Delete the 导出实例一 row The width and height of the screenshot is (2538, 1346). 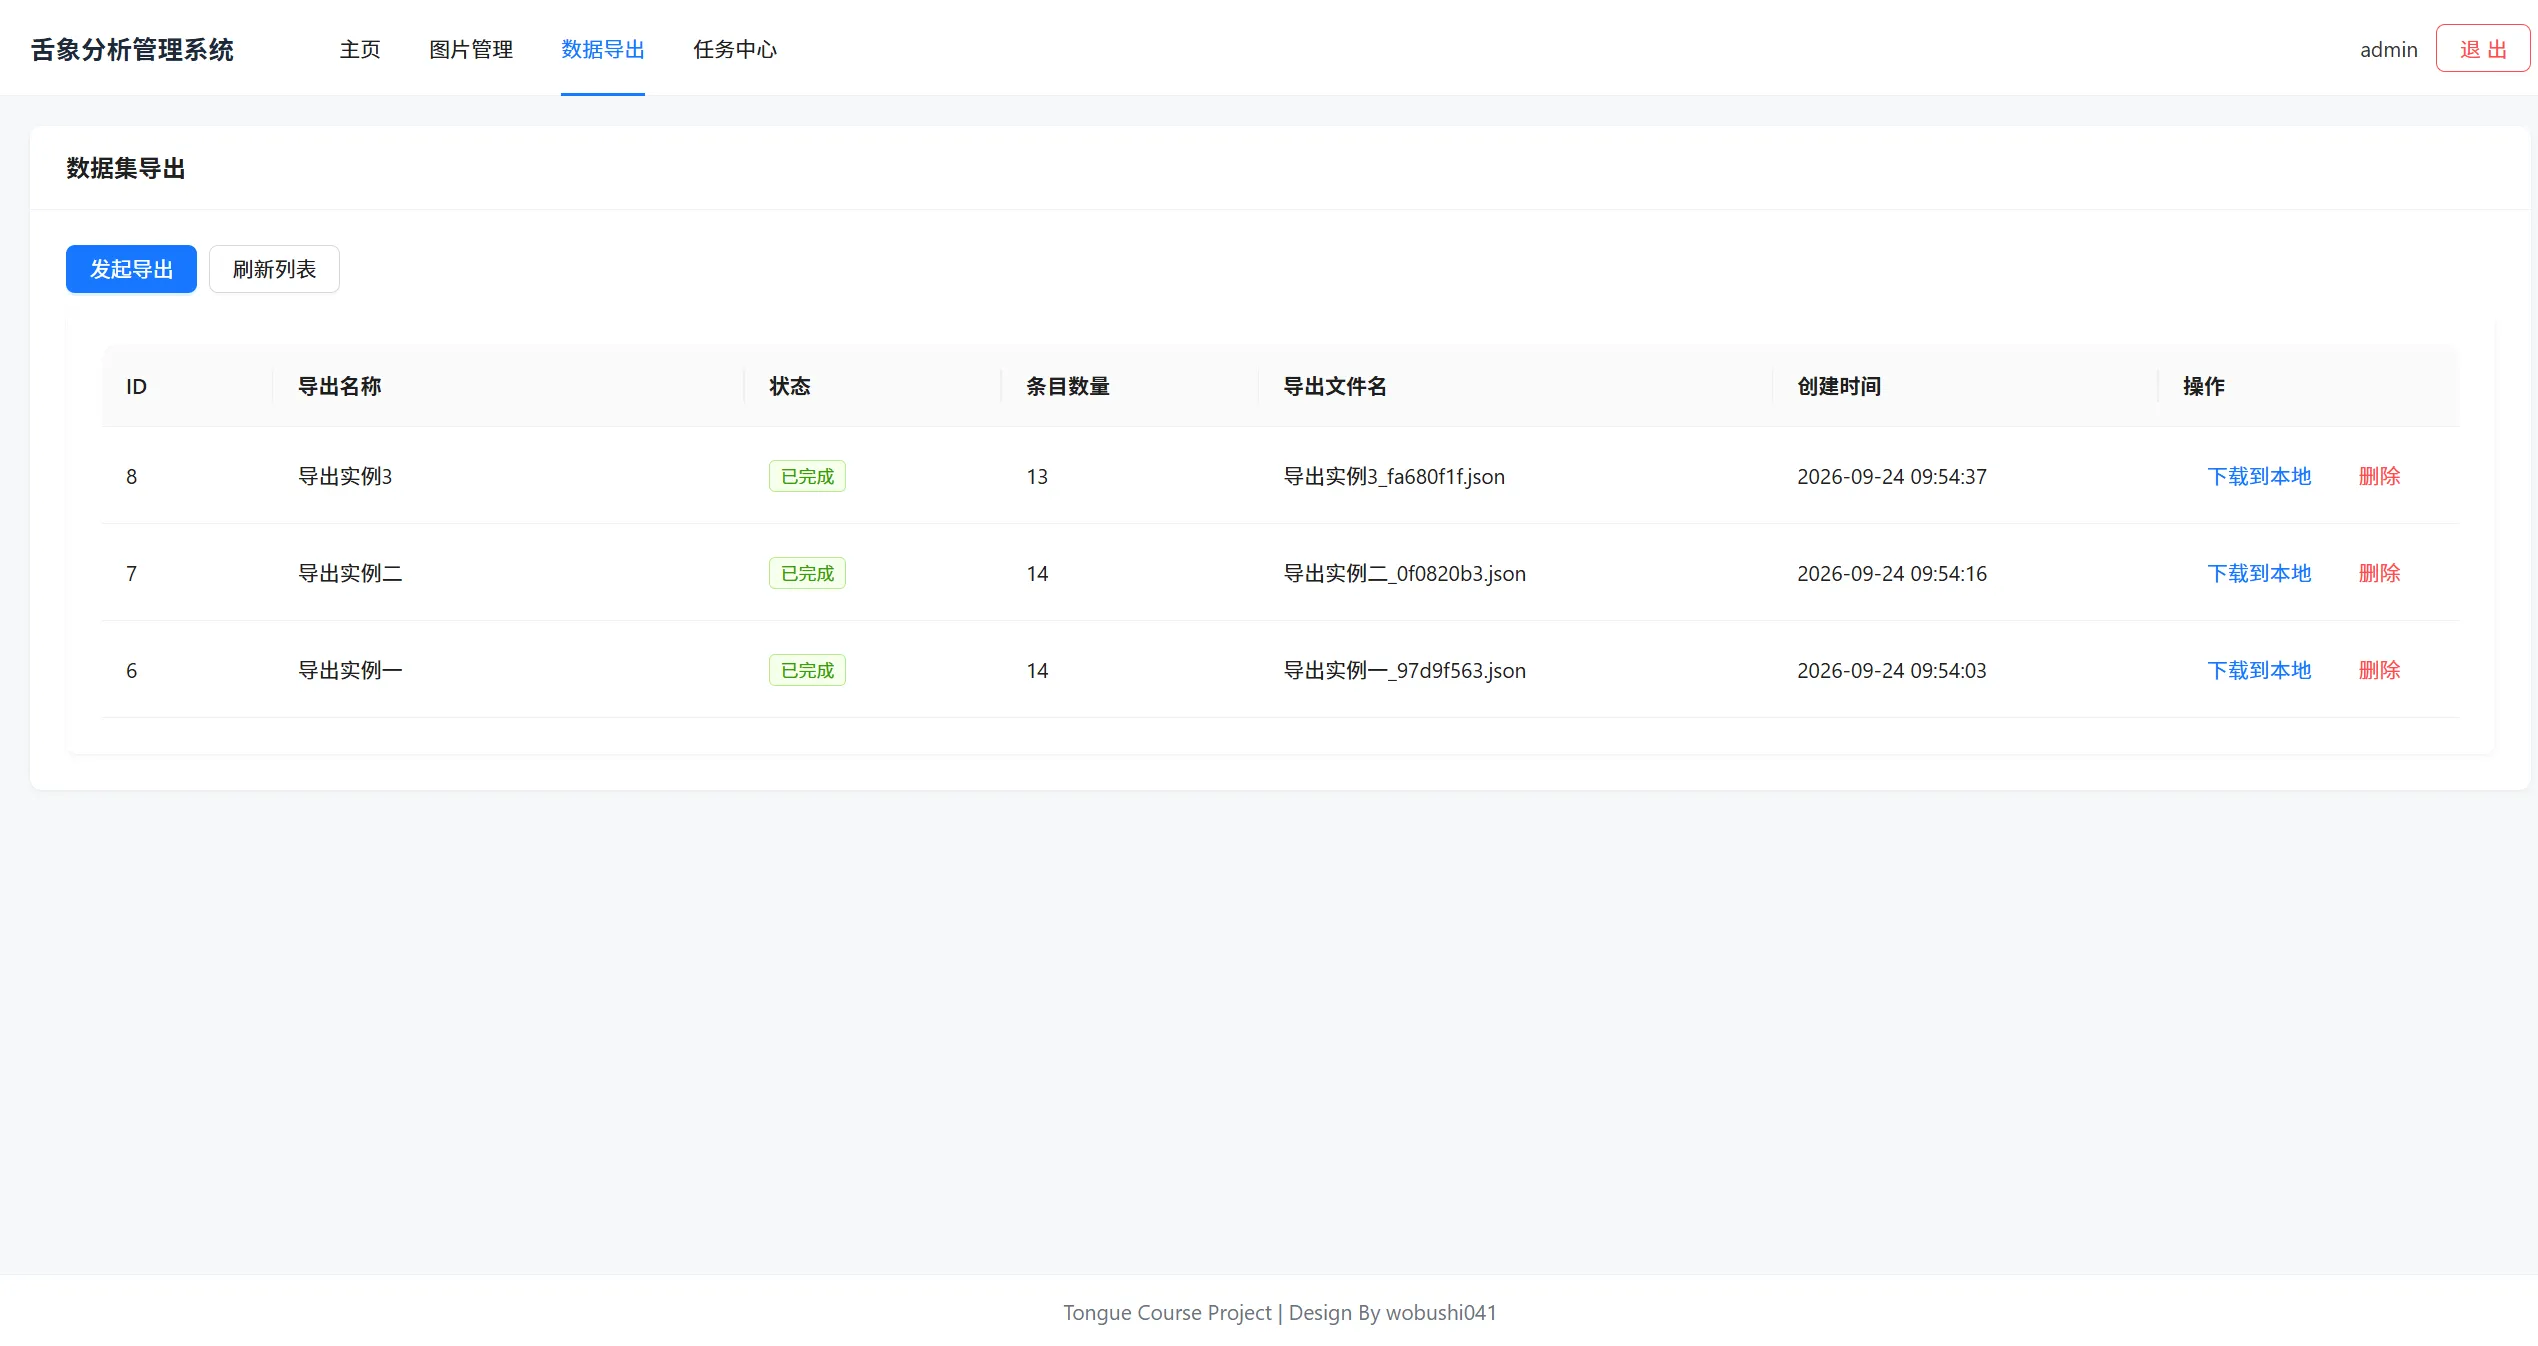[x=2379, y=670]
